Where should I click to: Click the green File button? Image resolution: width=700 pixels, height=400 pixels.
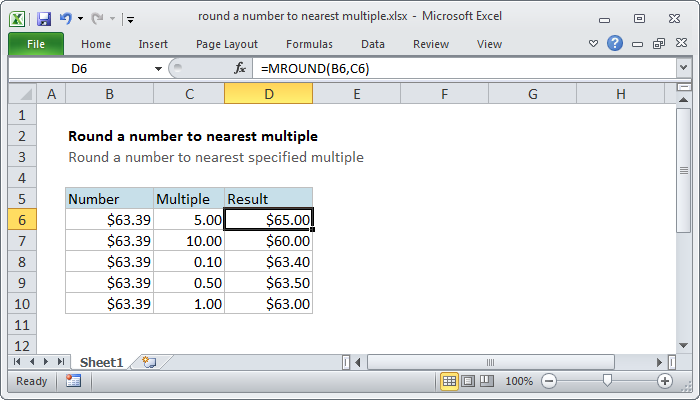35,44
